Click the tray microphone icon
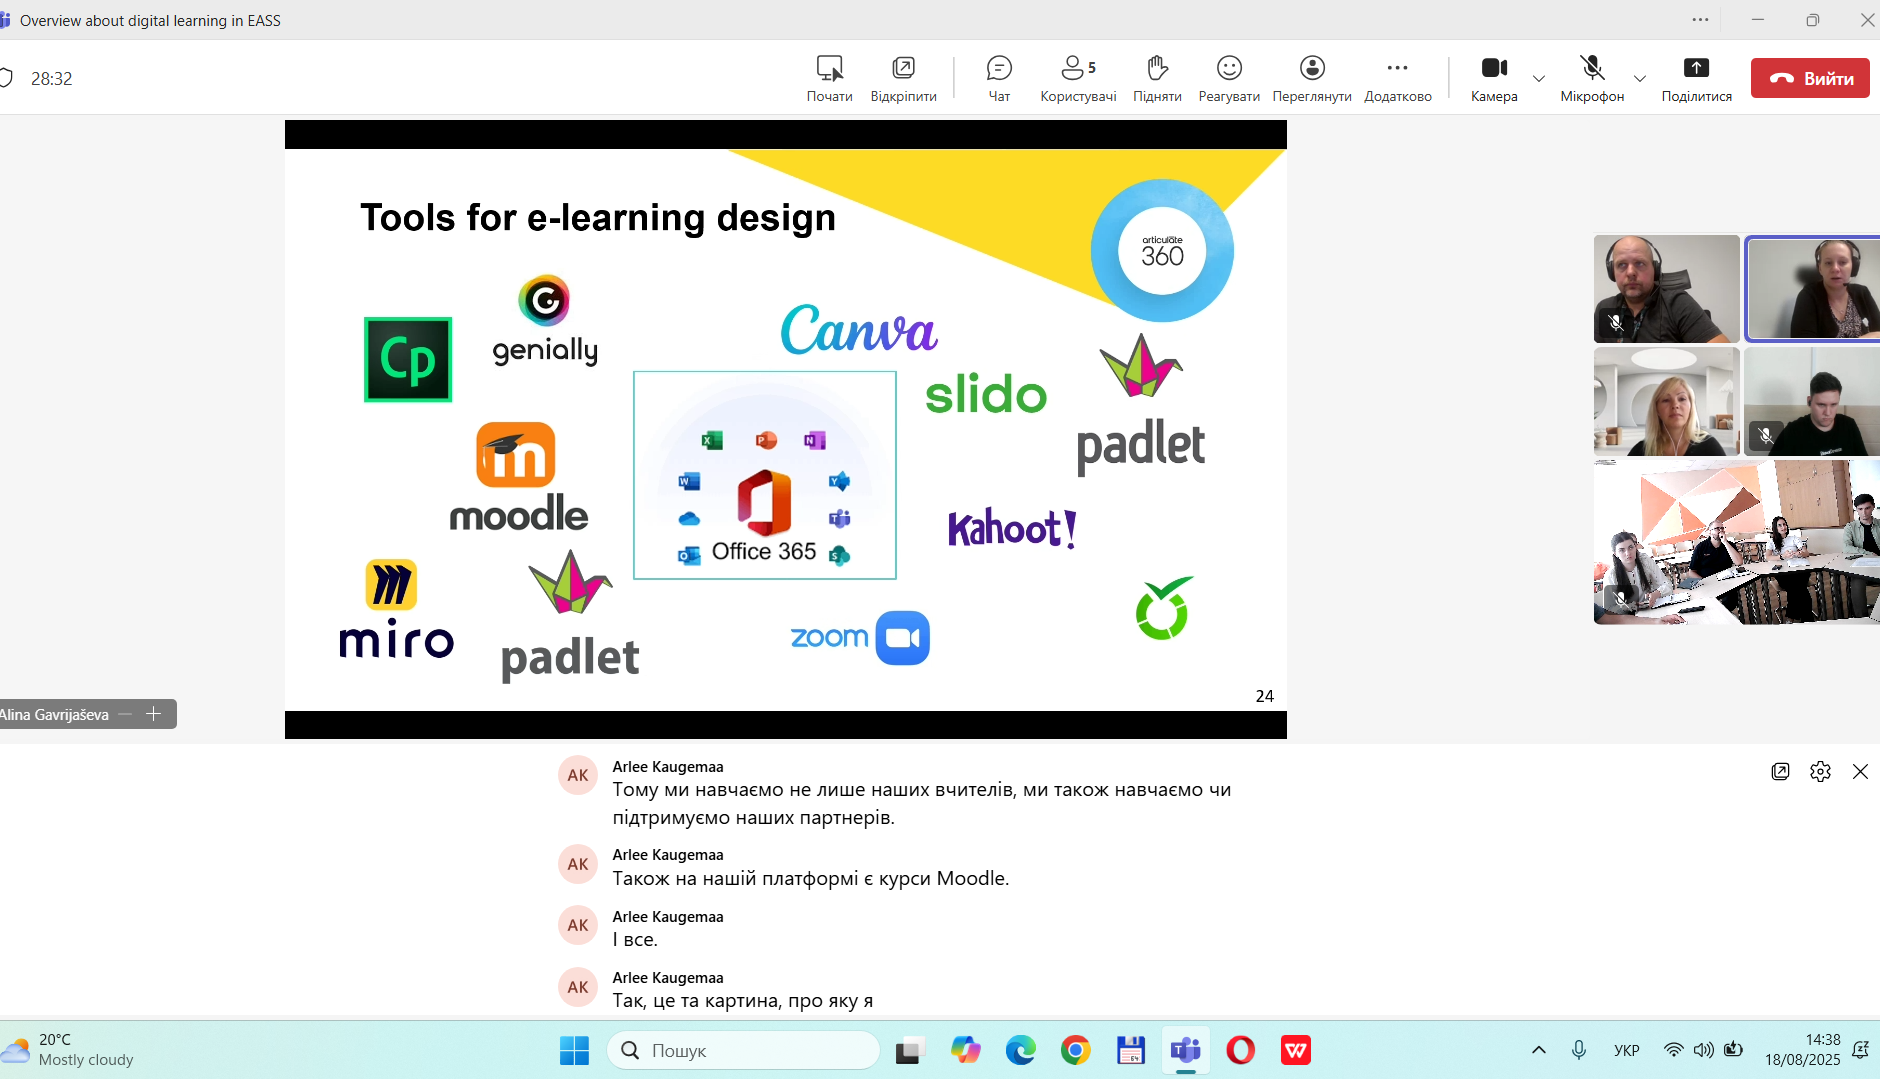 pyautogui.click(x=1578, y=1050)
